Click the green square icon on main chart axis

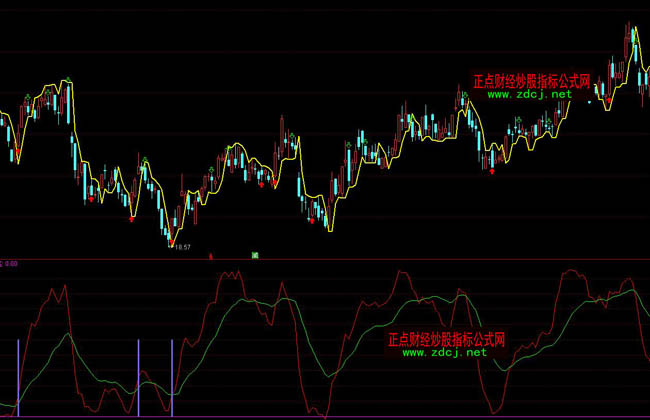pos(255,256)
